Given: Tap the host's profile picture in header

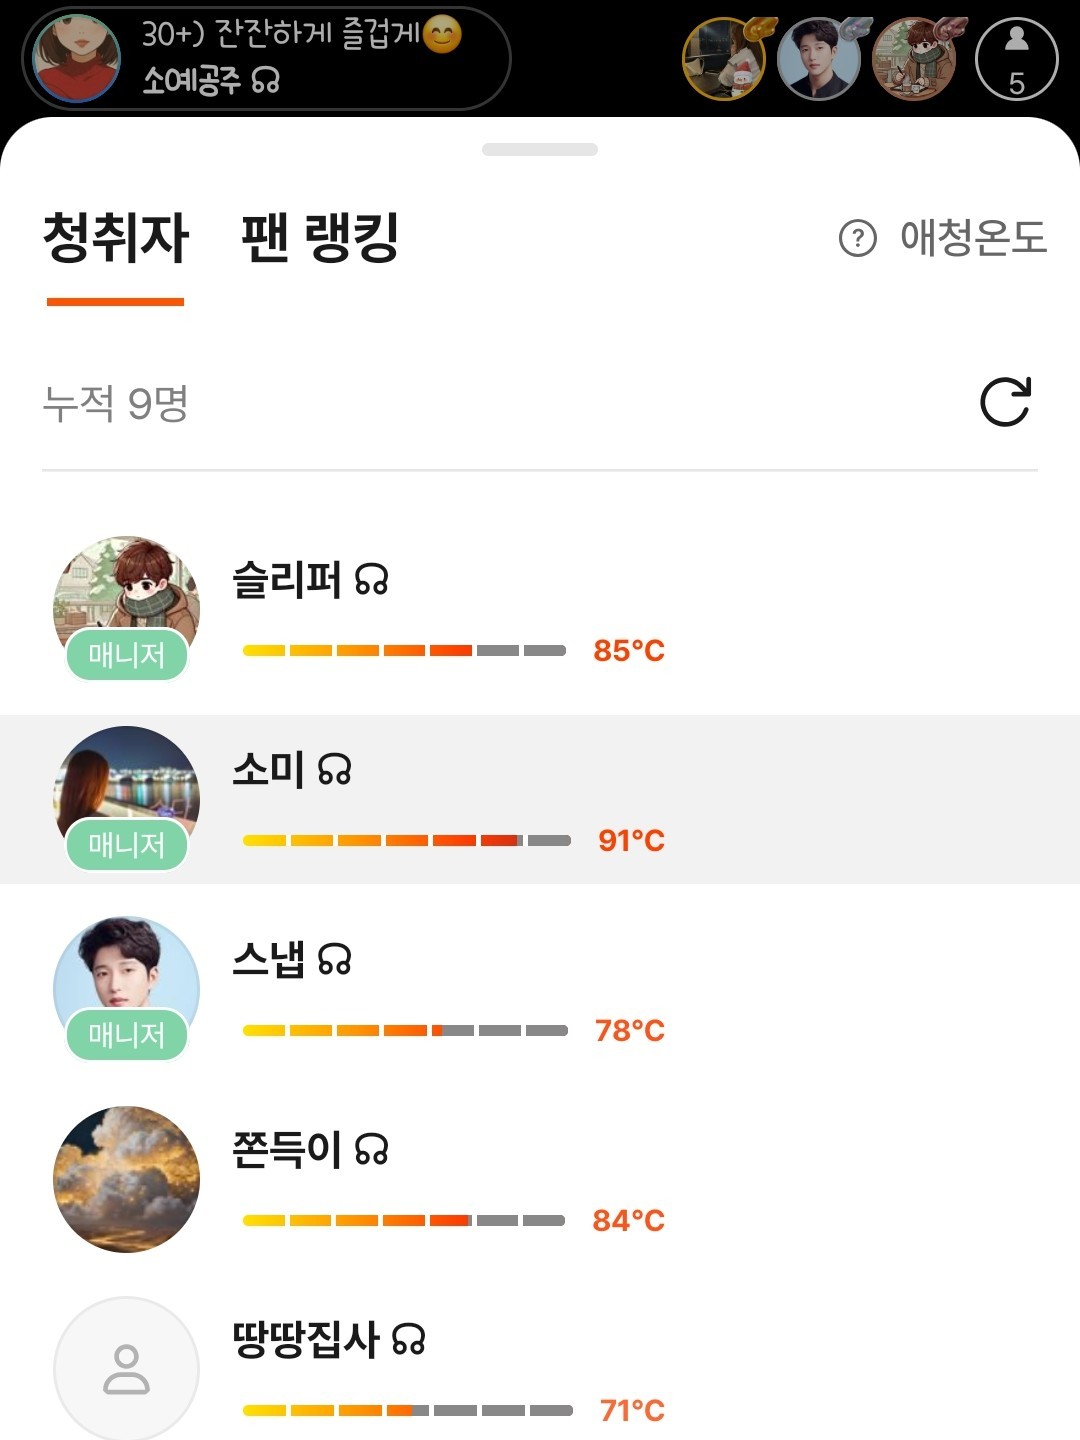Looking at the screenshot, I should click(x=76, y=58).
